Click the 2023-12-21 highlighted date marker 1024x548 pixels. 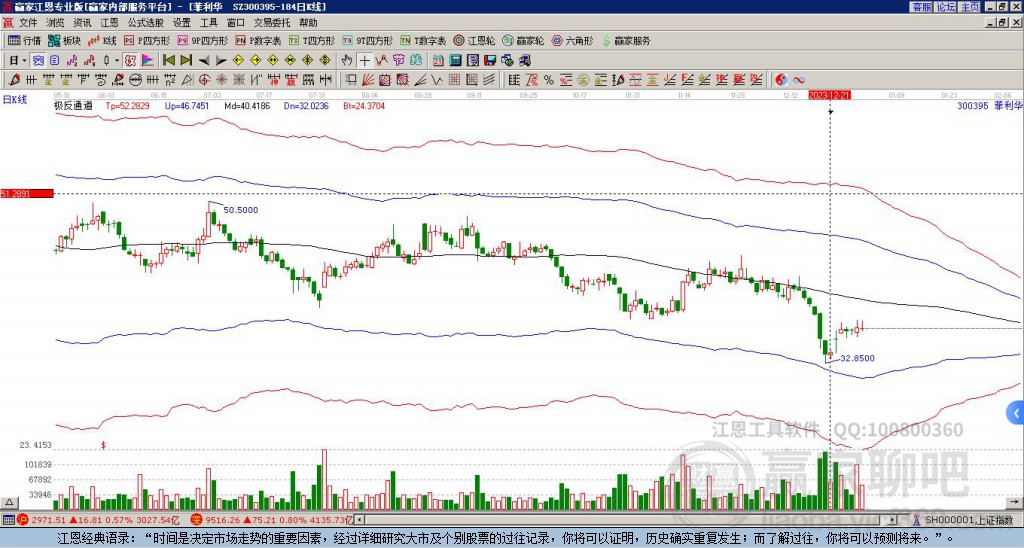pos(829,95)
